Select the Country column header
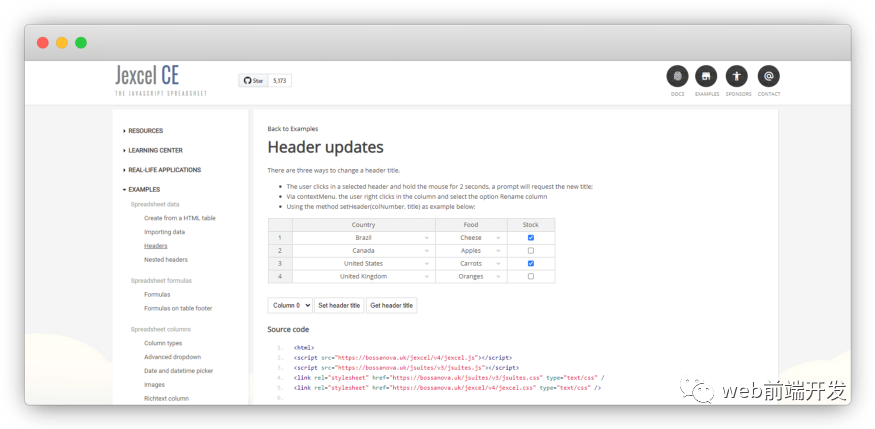The image size is (875, 429). [x=364, y=225]
